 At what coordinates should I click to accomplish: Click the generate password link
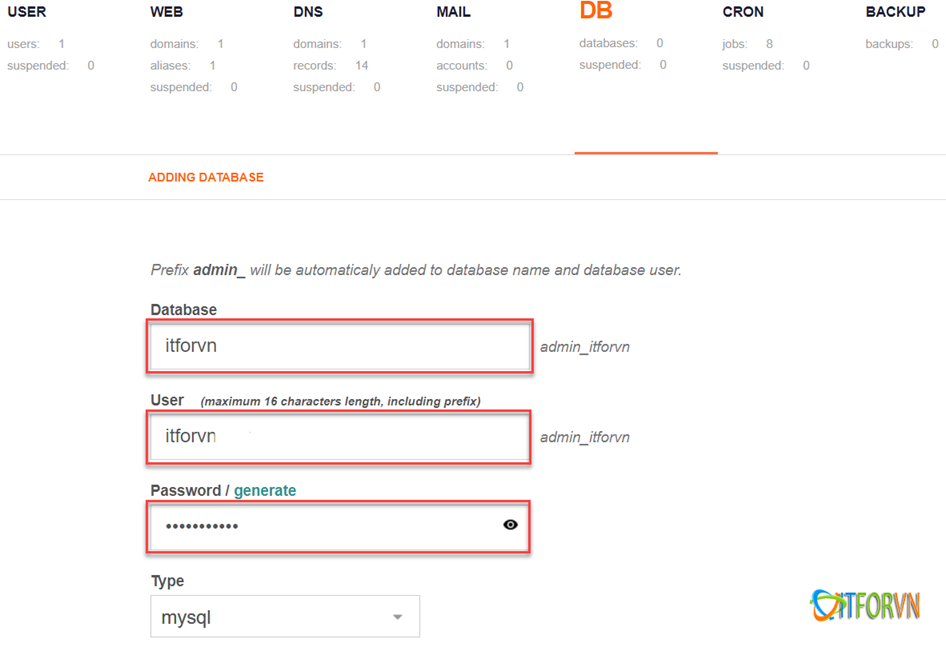pos(265,490)
